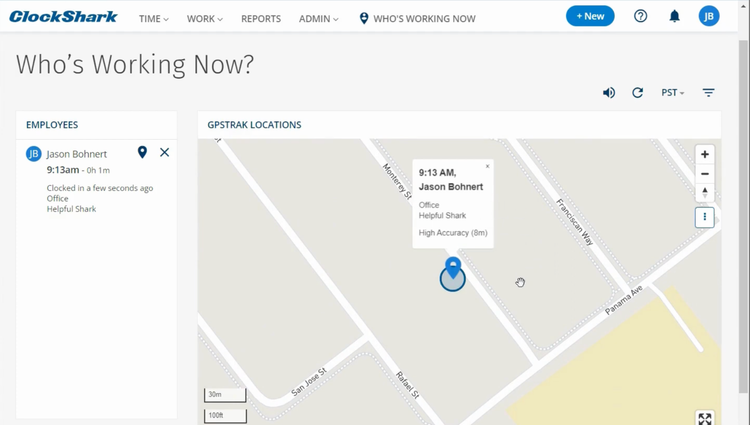Viewport: 750px width, 425px height.
Task: Click the X next to Jason Bohnert
Action: (x=165, y=153)
